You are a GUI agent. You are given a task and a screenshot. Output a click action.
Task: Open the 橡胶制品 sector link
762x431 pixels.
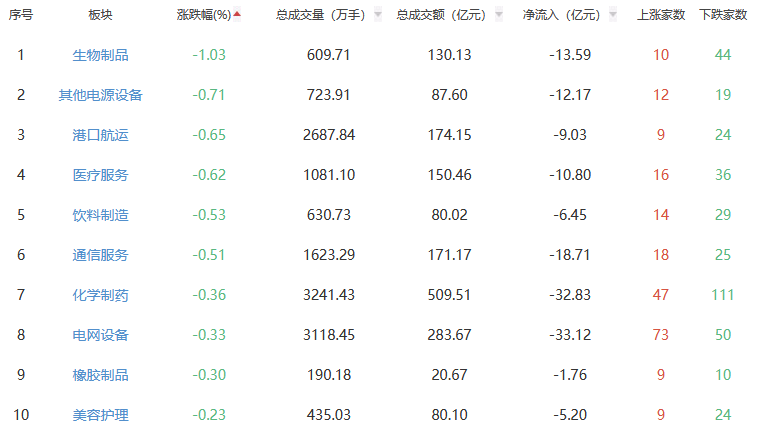pyautogui.click(x=101, y=375)
